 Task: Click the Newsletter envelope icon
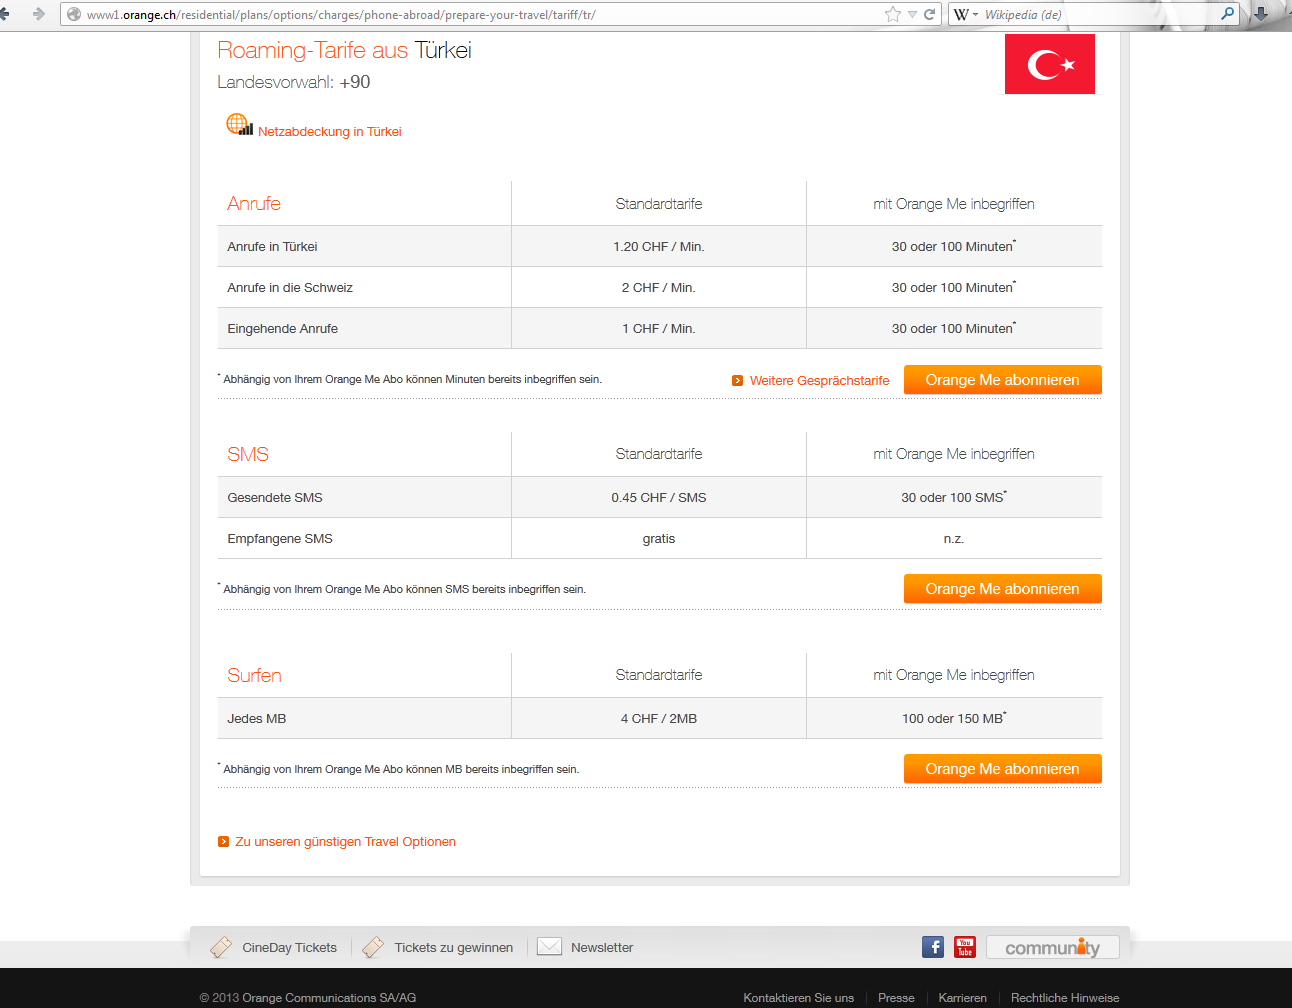[549, 946]
